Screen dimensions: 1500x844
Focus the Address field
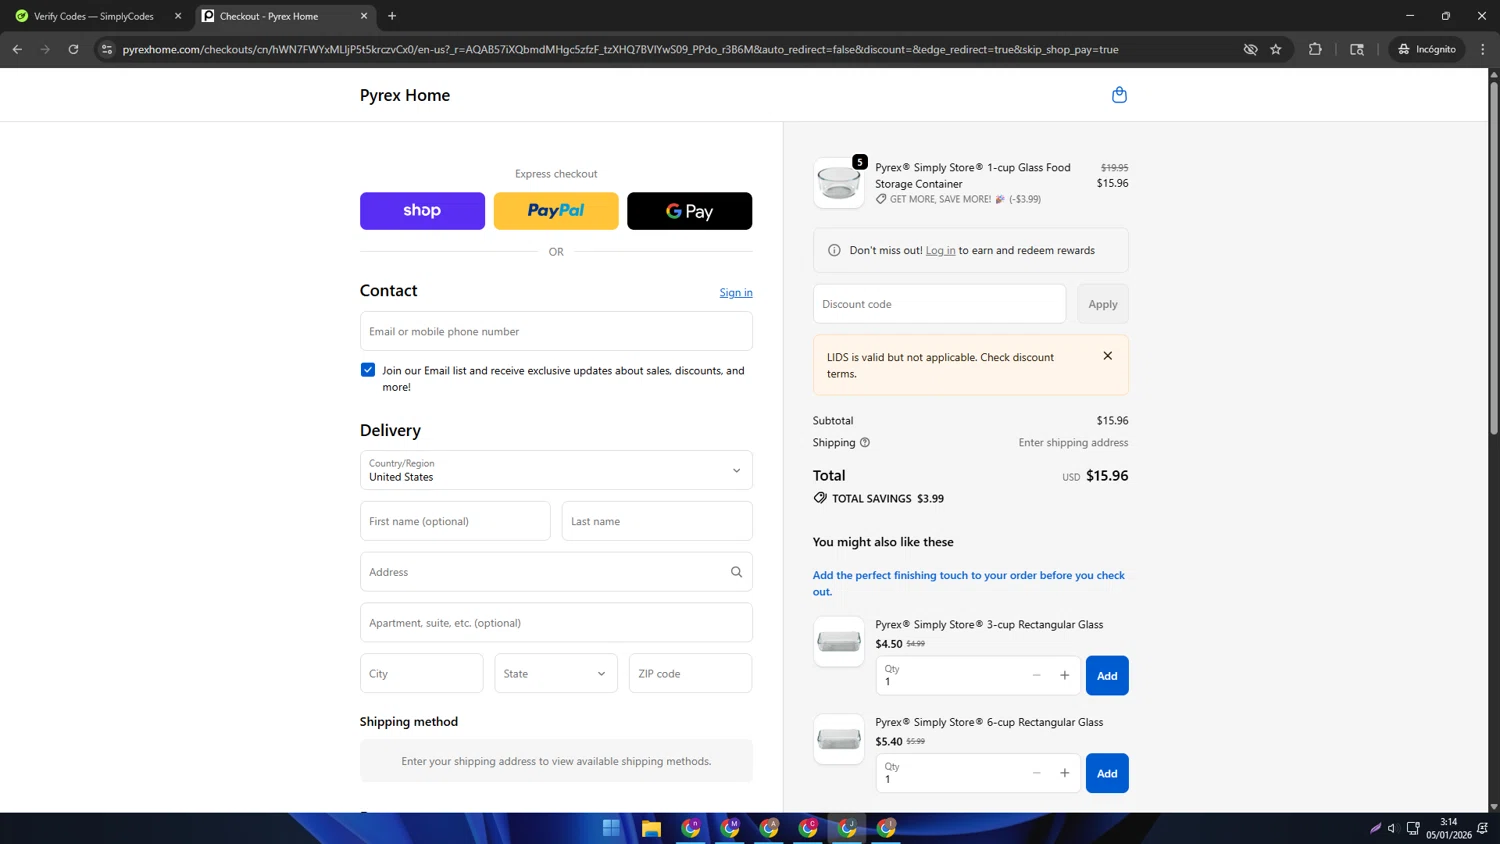point(556,572)
